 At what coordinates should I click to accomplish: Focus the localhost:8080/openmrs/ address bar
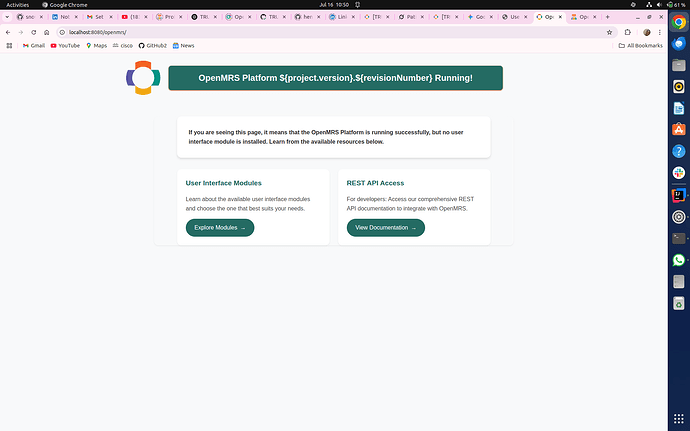[x=337, y=32]
